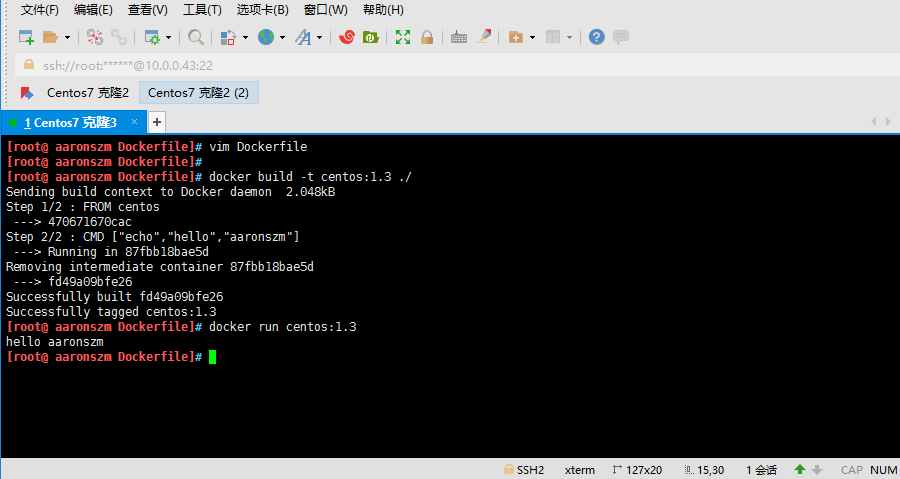
Task: Launch Xftp with red swirl icon
Action: (x=347, y=37)
